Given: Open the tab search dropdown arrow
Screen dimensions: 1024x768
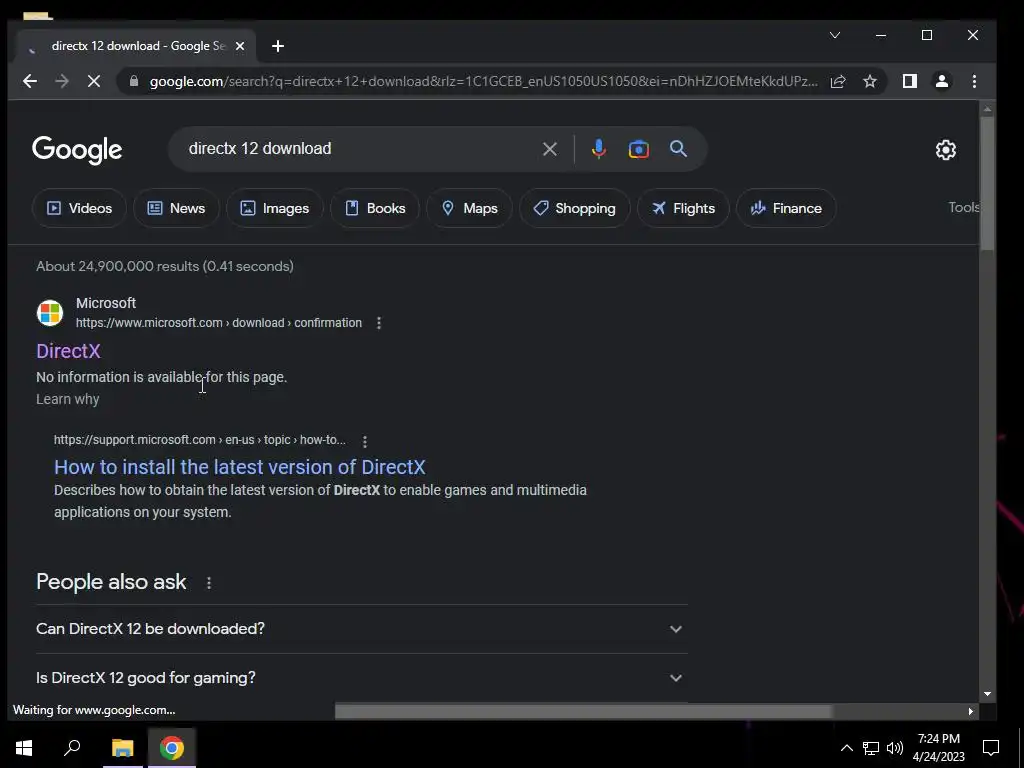Looking at the screenshot, I should tap(835, 35).
